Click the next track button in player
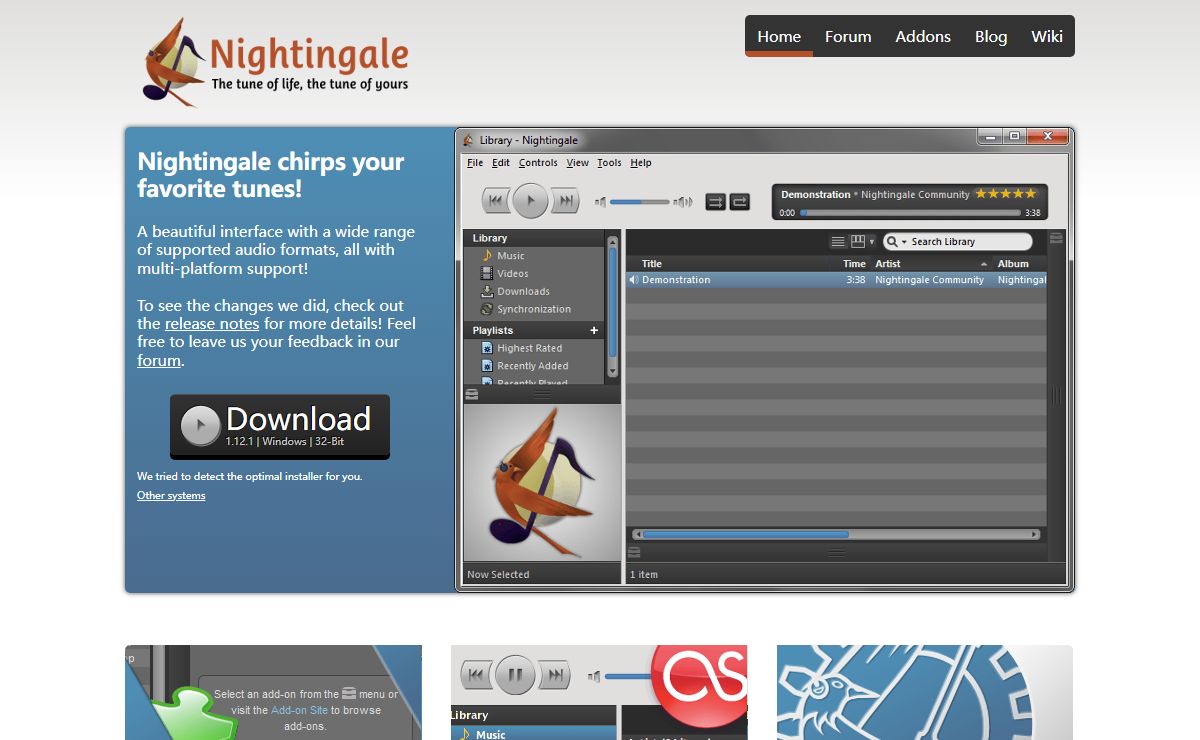 566,201
